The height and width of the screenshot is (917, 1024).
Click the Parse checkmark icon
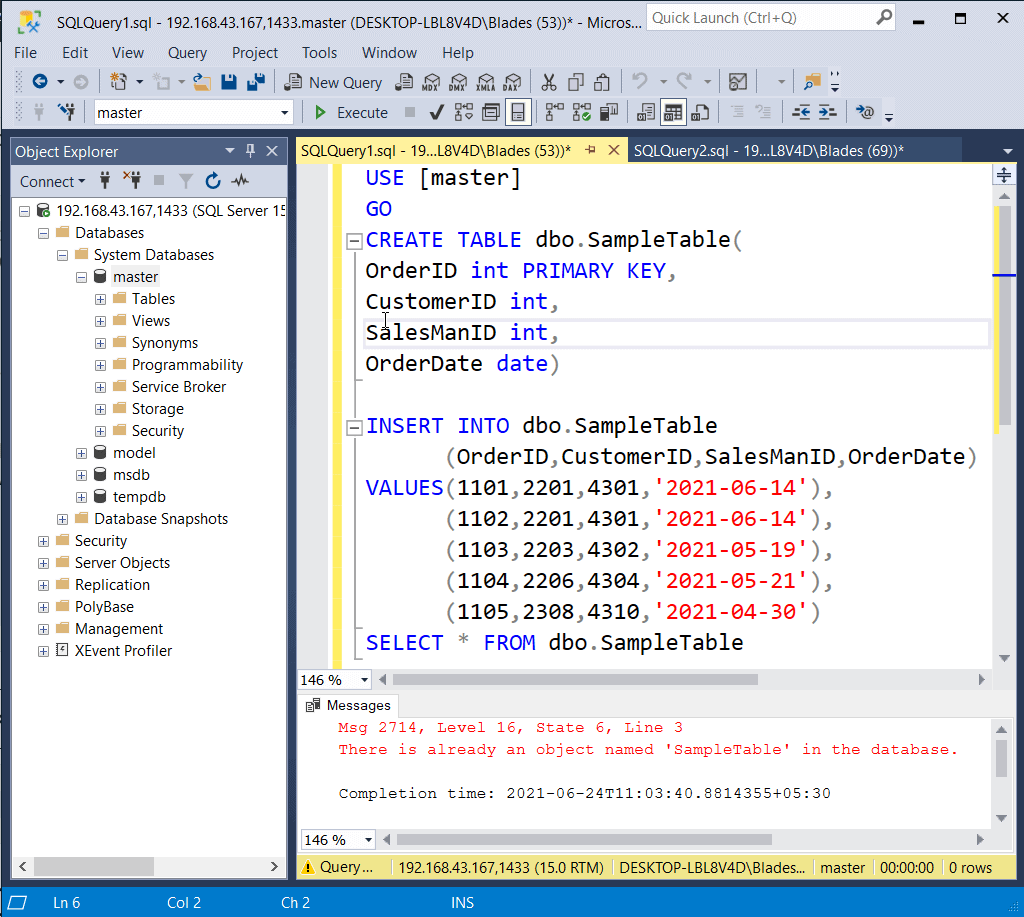437,112
